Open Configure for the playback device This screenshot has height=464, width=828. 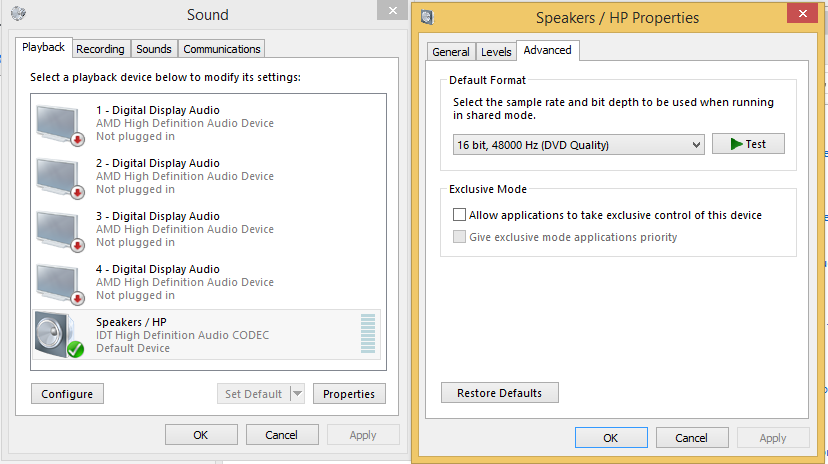67,394
